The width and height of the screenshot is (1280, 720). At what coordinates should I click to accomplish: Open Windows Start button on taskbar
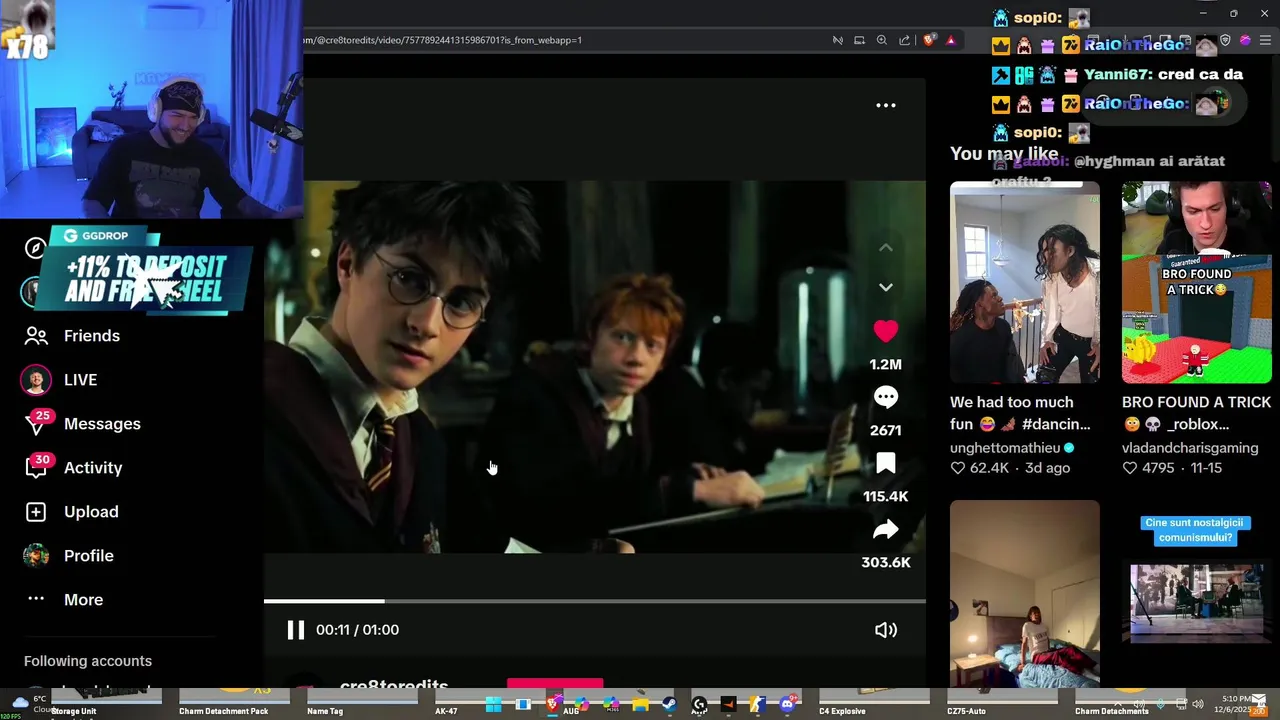click(x=494, y=705)
